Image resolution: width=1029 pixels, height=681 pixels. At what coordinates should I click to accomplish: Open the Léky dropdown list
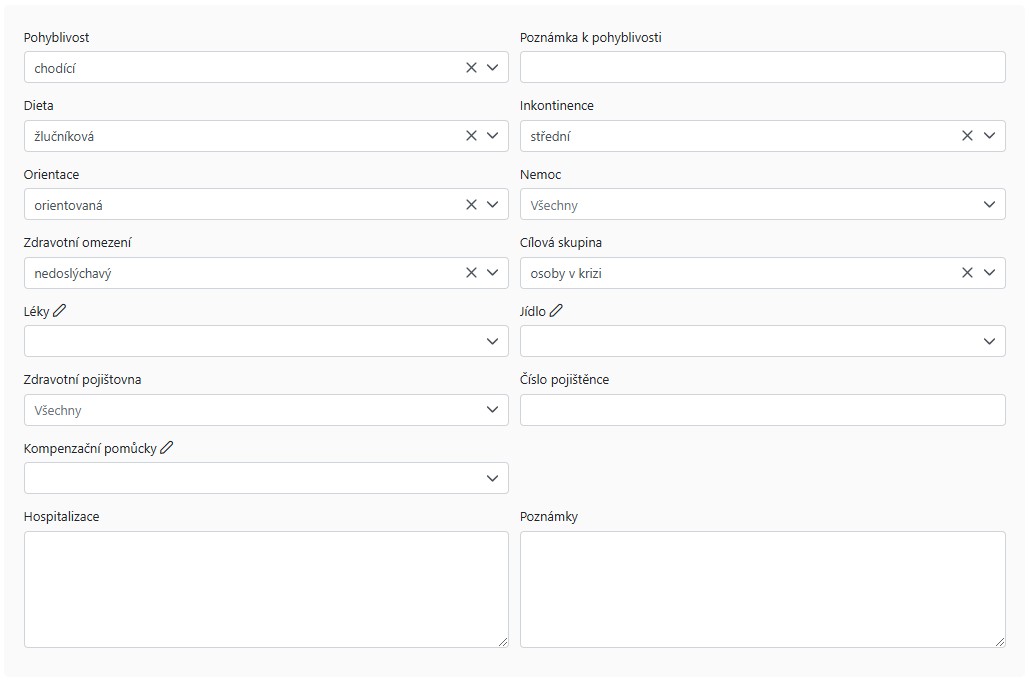tap(266, 341)
